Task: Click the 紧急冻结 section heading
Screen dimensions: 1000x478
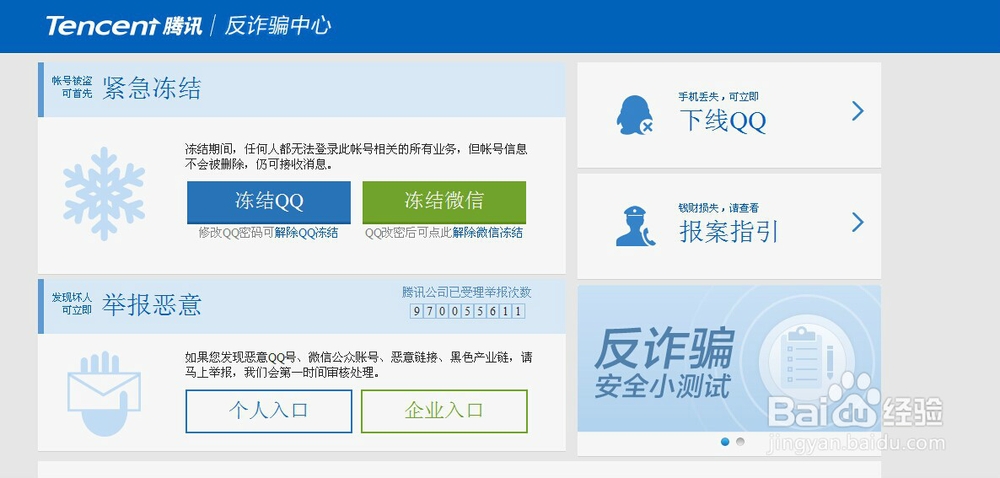Action: tap(152, 89)
